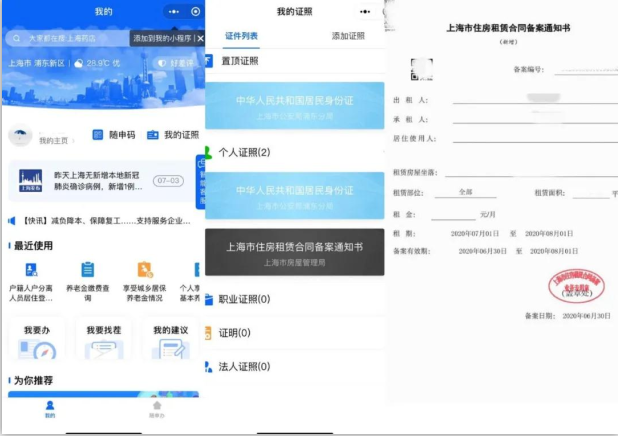The width and height of the screenshot is (618, 436).
Task: Tap the 随申办 home icon in bottom bar
Action: (156, 406)
